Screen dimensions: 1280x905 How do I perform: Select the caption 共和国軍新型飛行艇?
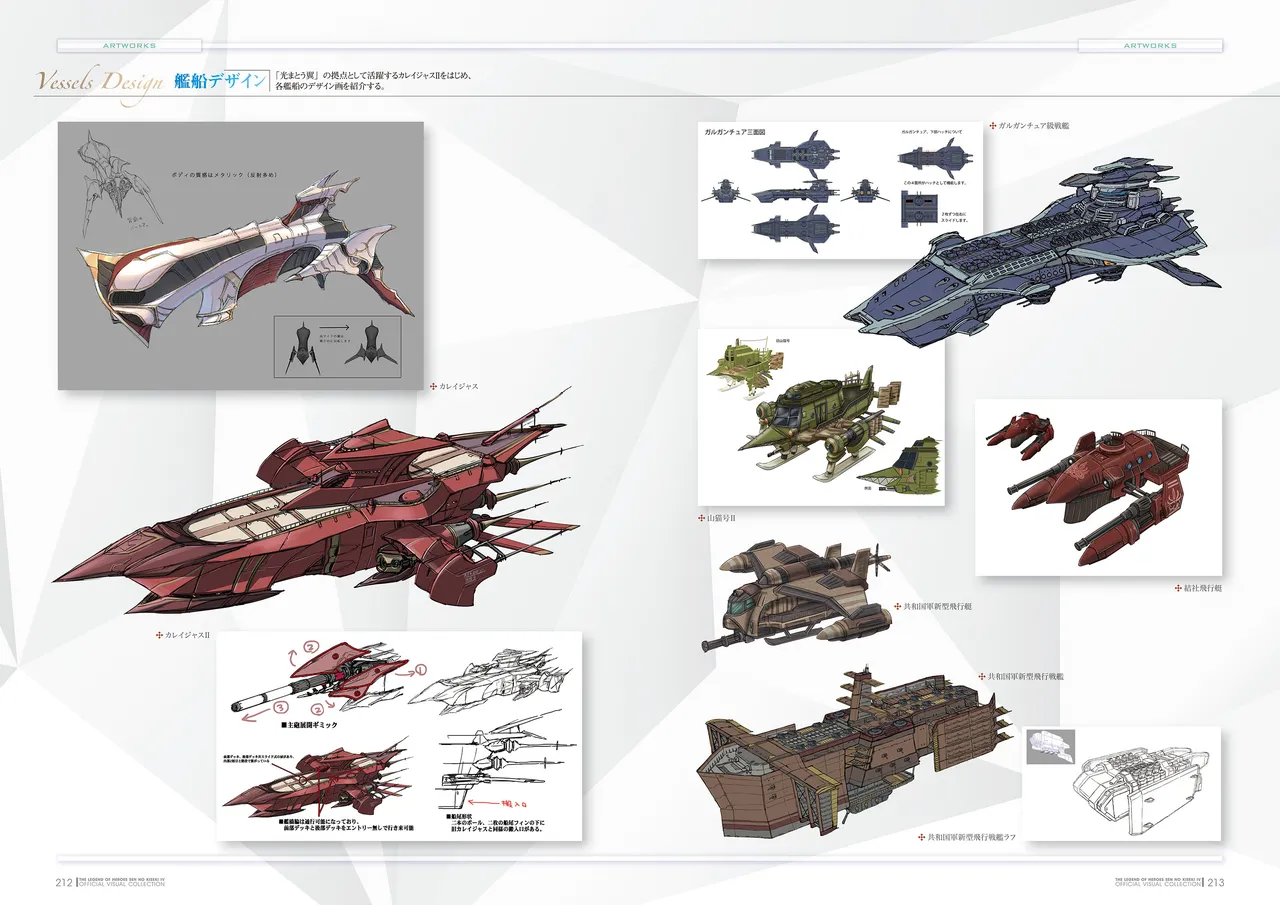(937, 607)
